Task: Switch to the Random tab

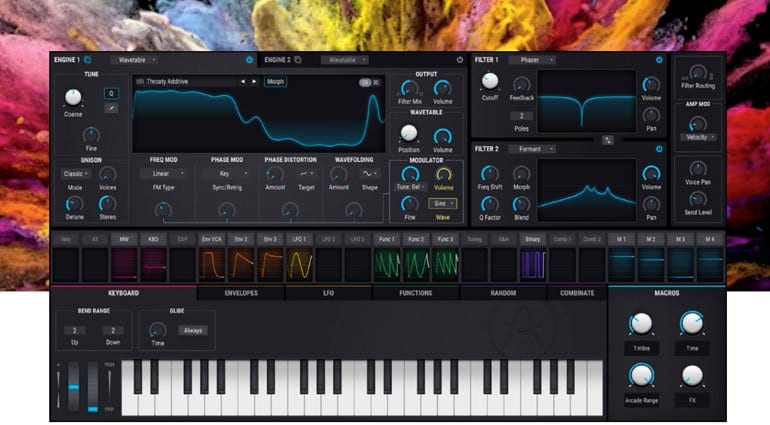Action: (x=503, y=293)
